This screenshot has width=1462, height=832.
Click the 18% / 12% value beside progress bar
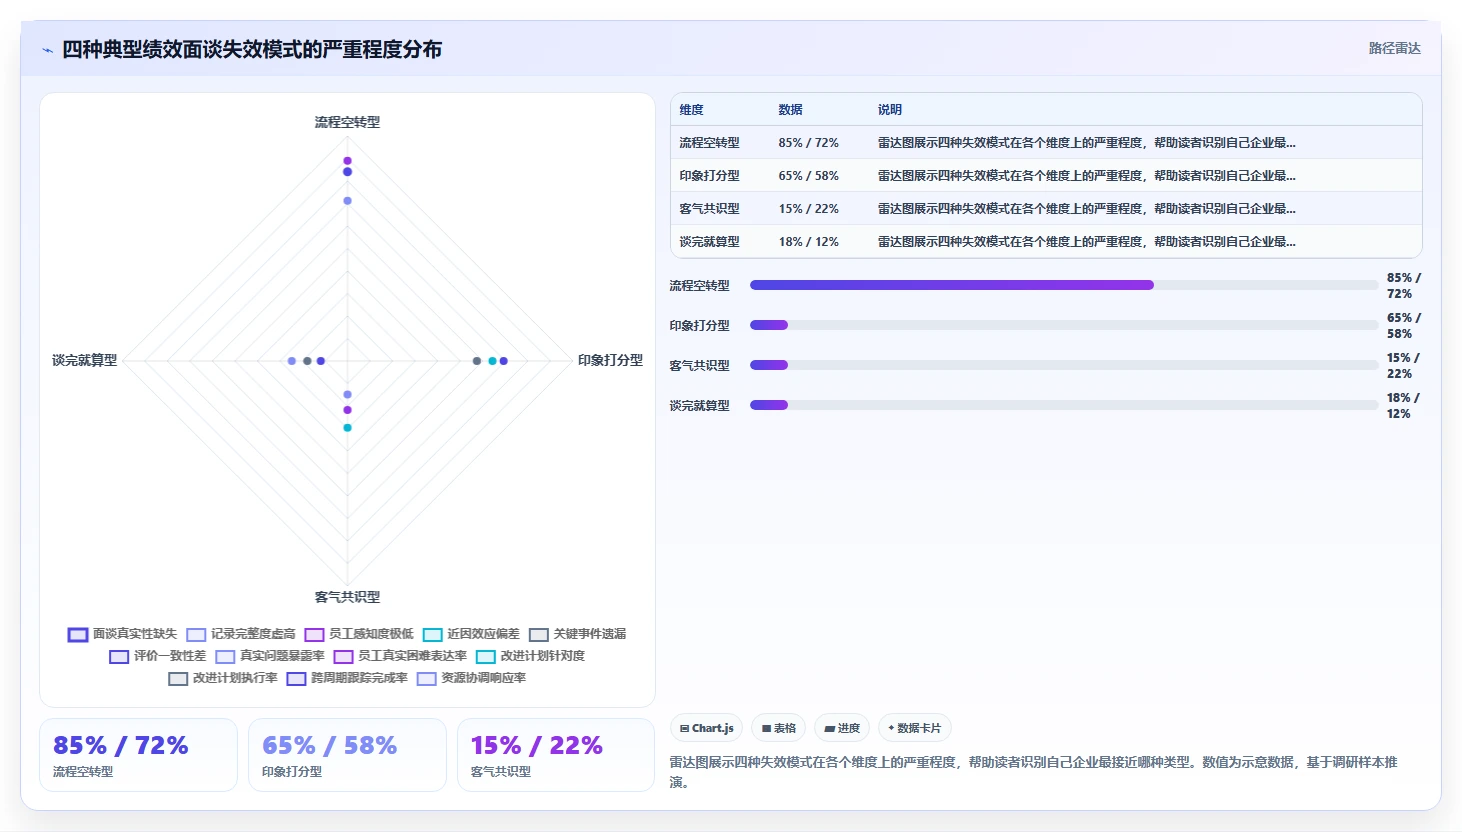pos(1403,405)
